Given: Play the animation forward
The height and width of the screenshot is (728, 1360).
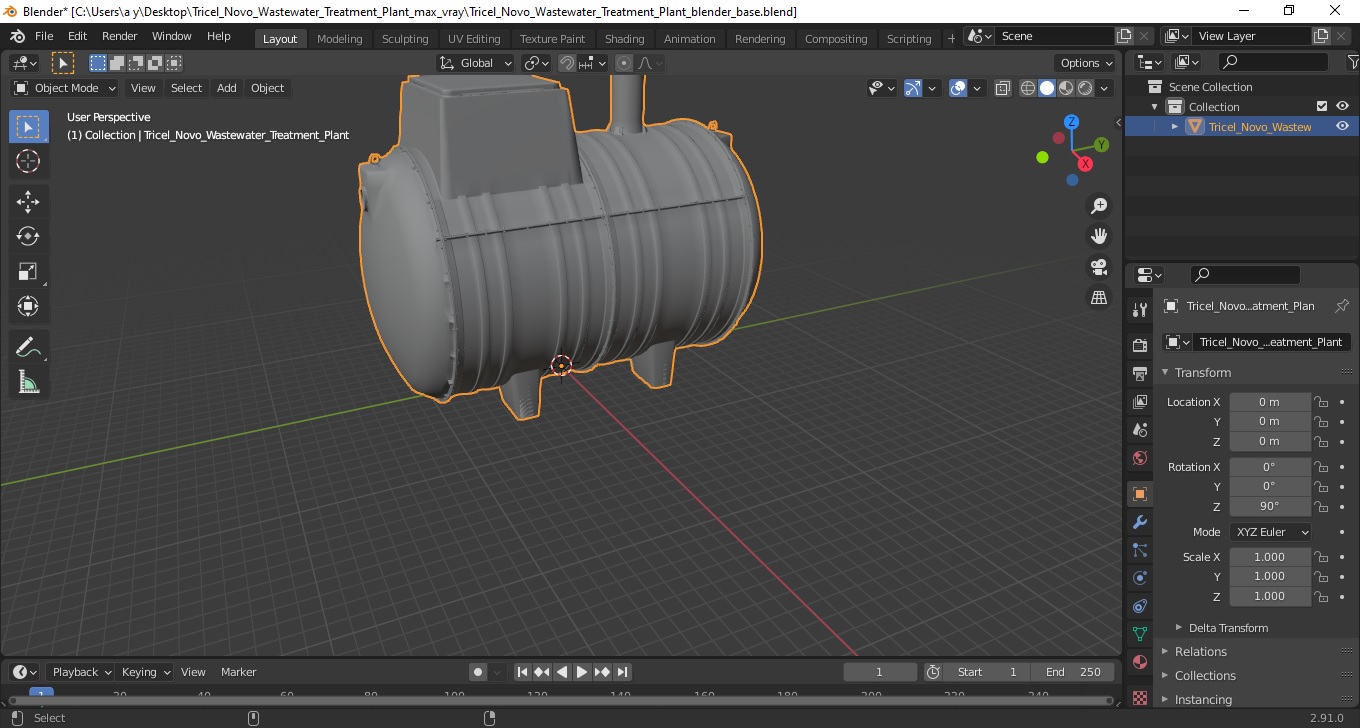Looking at the screenshot, I should pyautogui.click(x=582, y=672).
